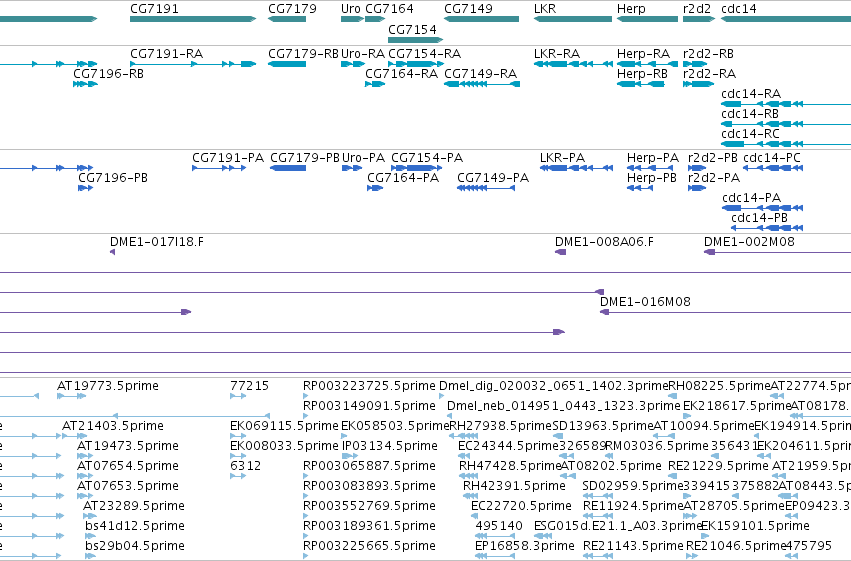Click EST label RP003223725.5prime
The width and height of the screenshot is (851, 561).
click(x=369, y=386)
